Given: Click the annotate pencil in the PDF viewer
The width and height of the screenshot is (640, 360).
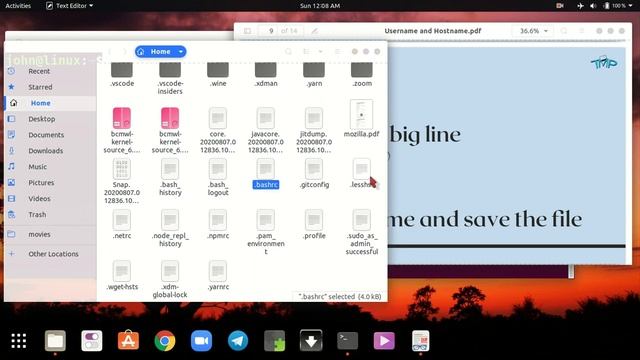Looking at the screenshot, I should (314, 31).
